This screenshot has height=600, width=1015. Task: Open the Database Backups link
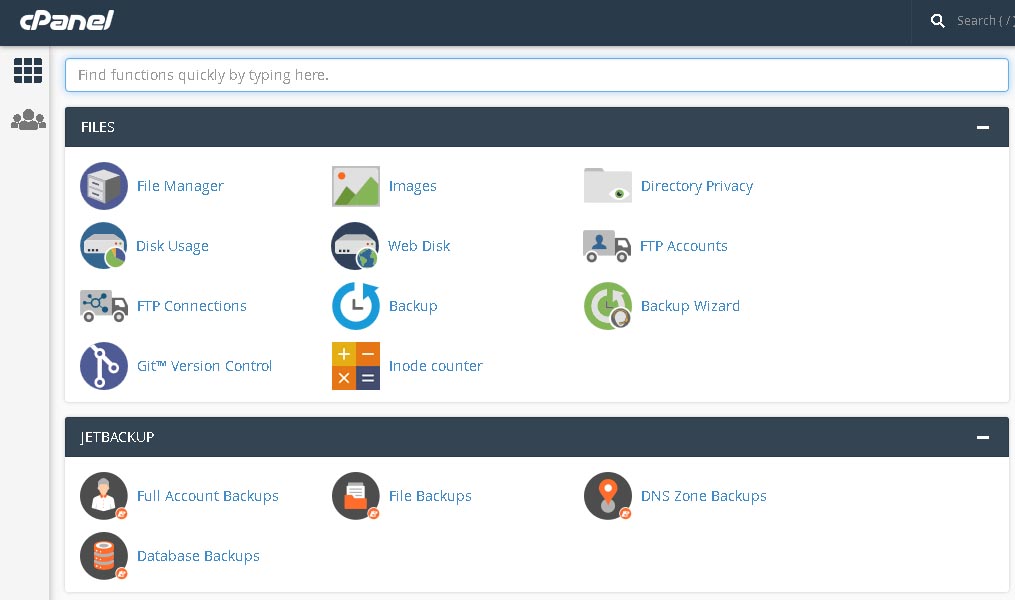(198, 557)
